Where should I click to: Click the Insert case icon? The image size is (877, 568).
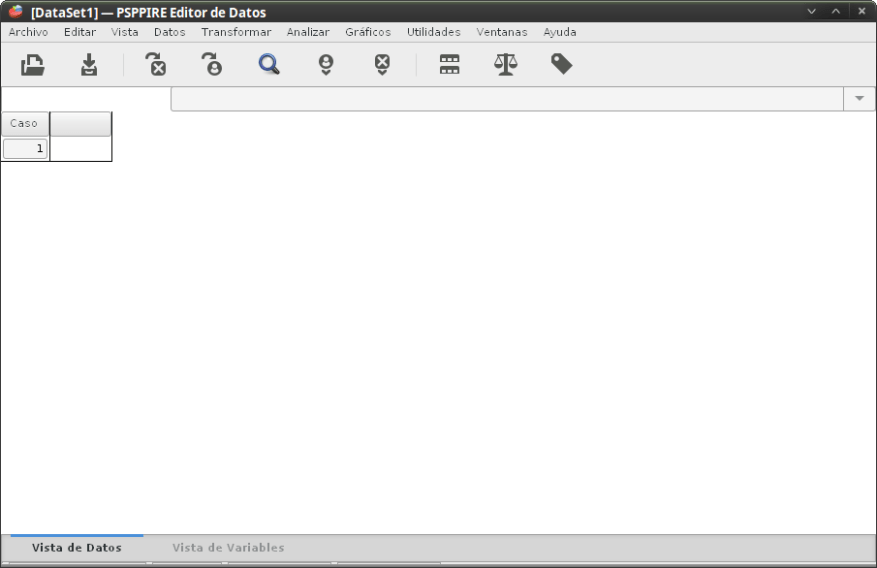click(326, 65)
